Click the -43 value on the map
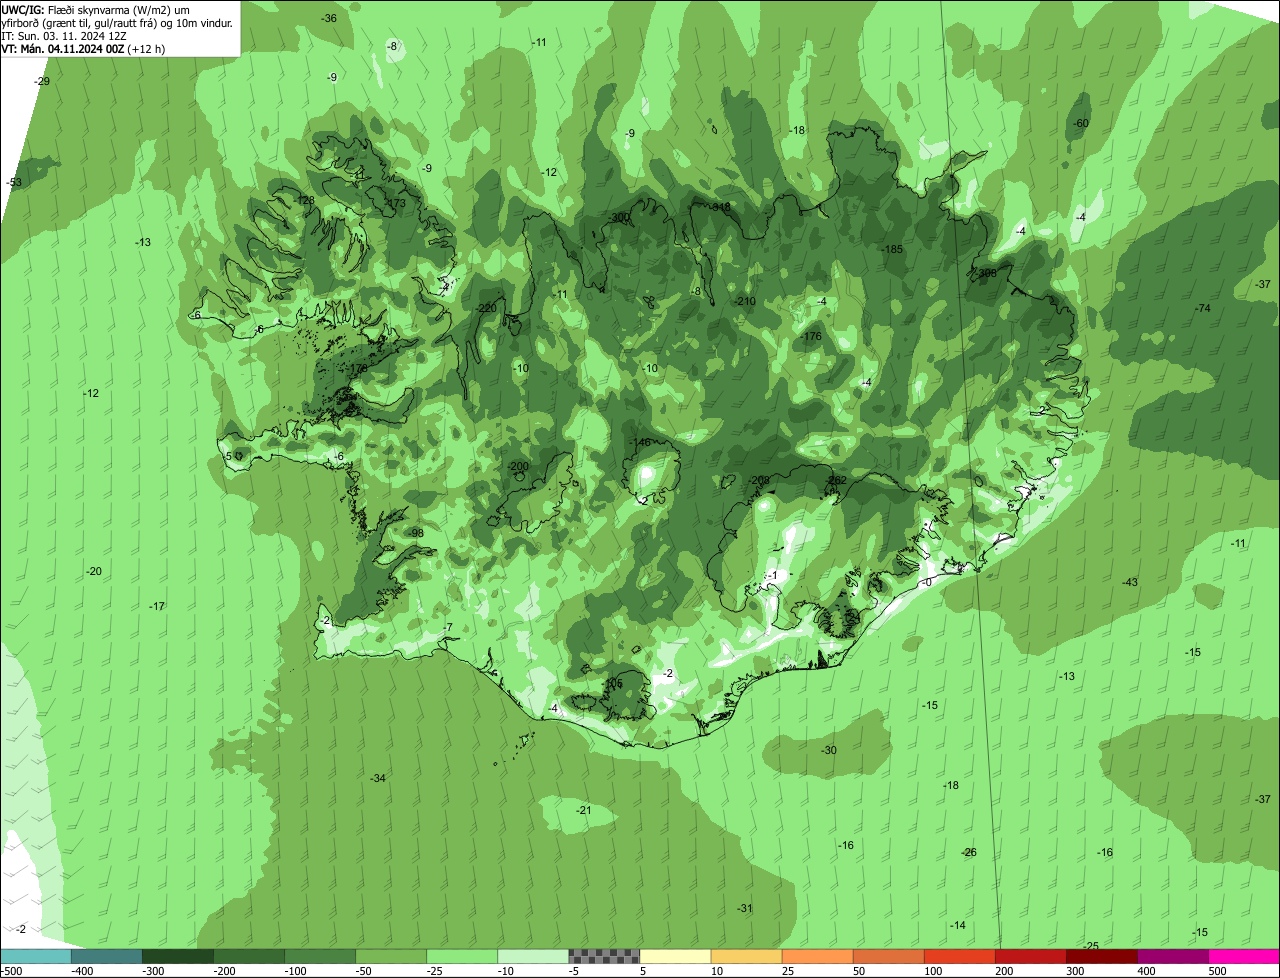Viewport: 1280px width, 978px height. point(1130,583)
